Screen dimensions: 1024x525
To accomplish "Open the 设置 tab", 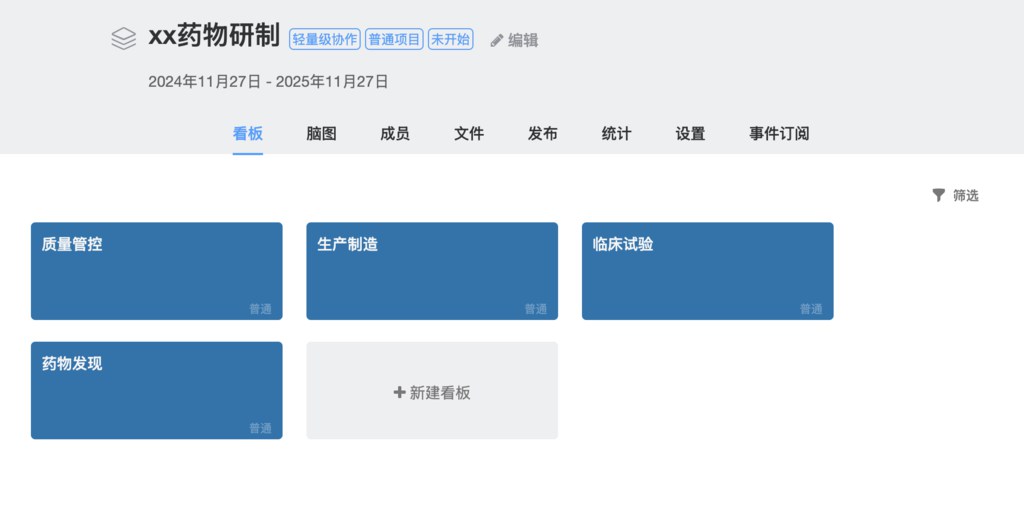I will click(690, 134).
